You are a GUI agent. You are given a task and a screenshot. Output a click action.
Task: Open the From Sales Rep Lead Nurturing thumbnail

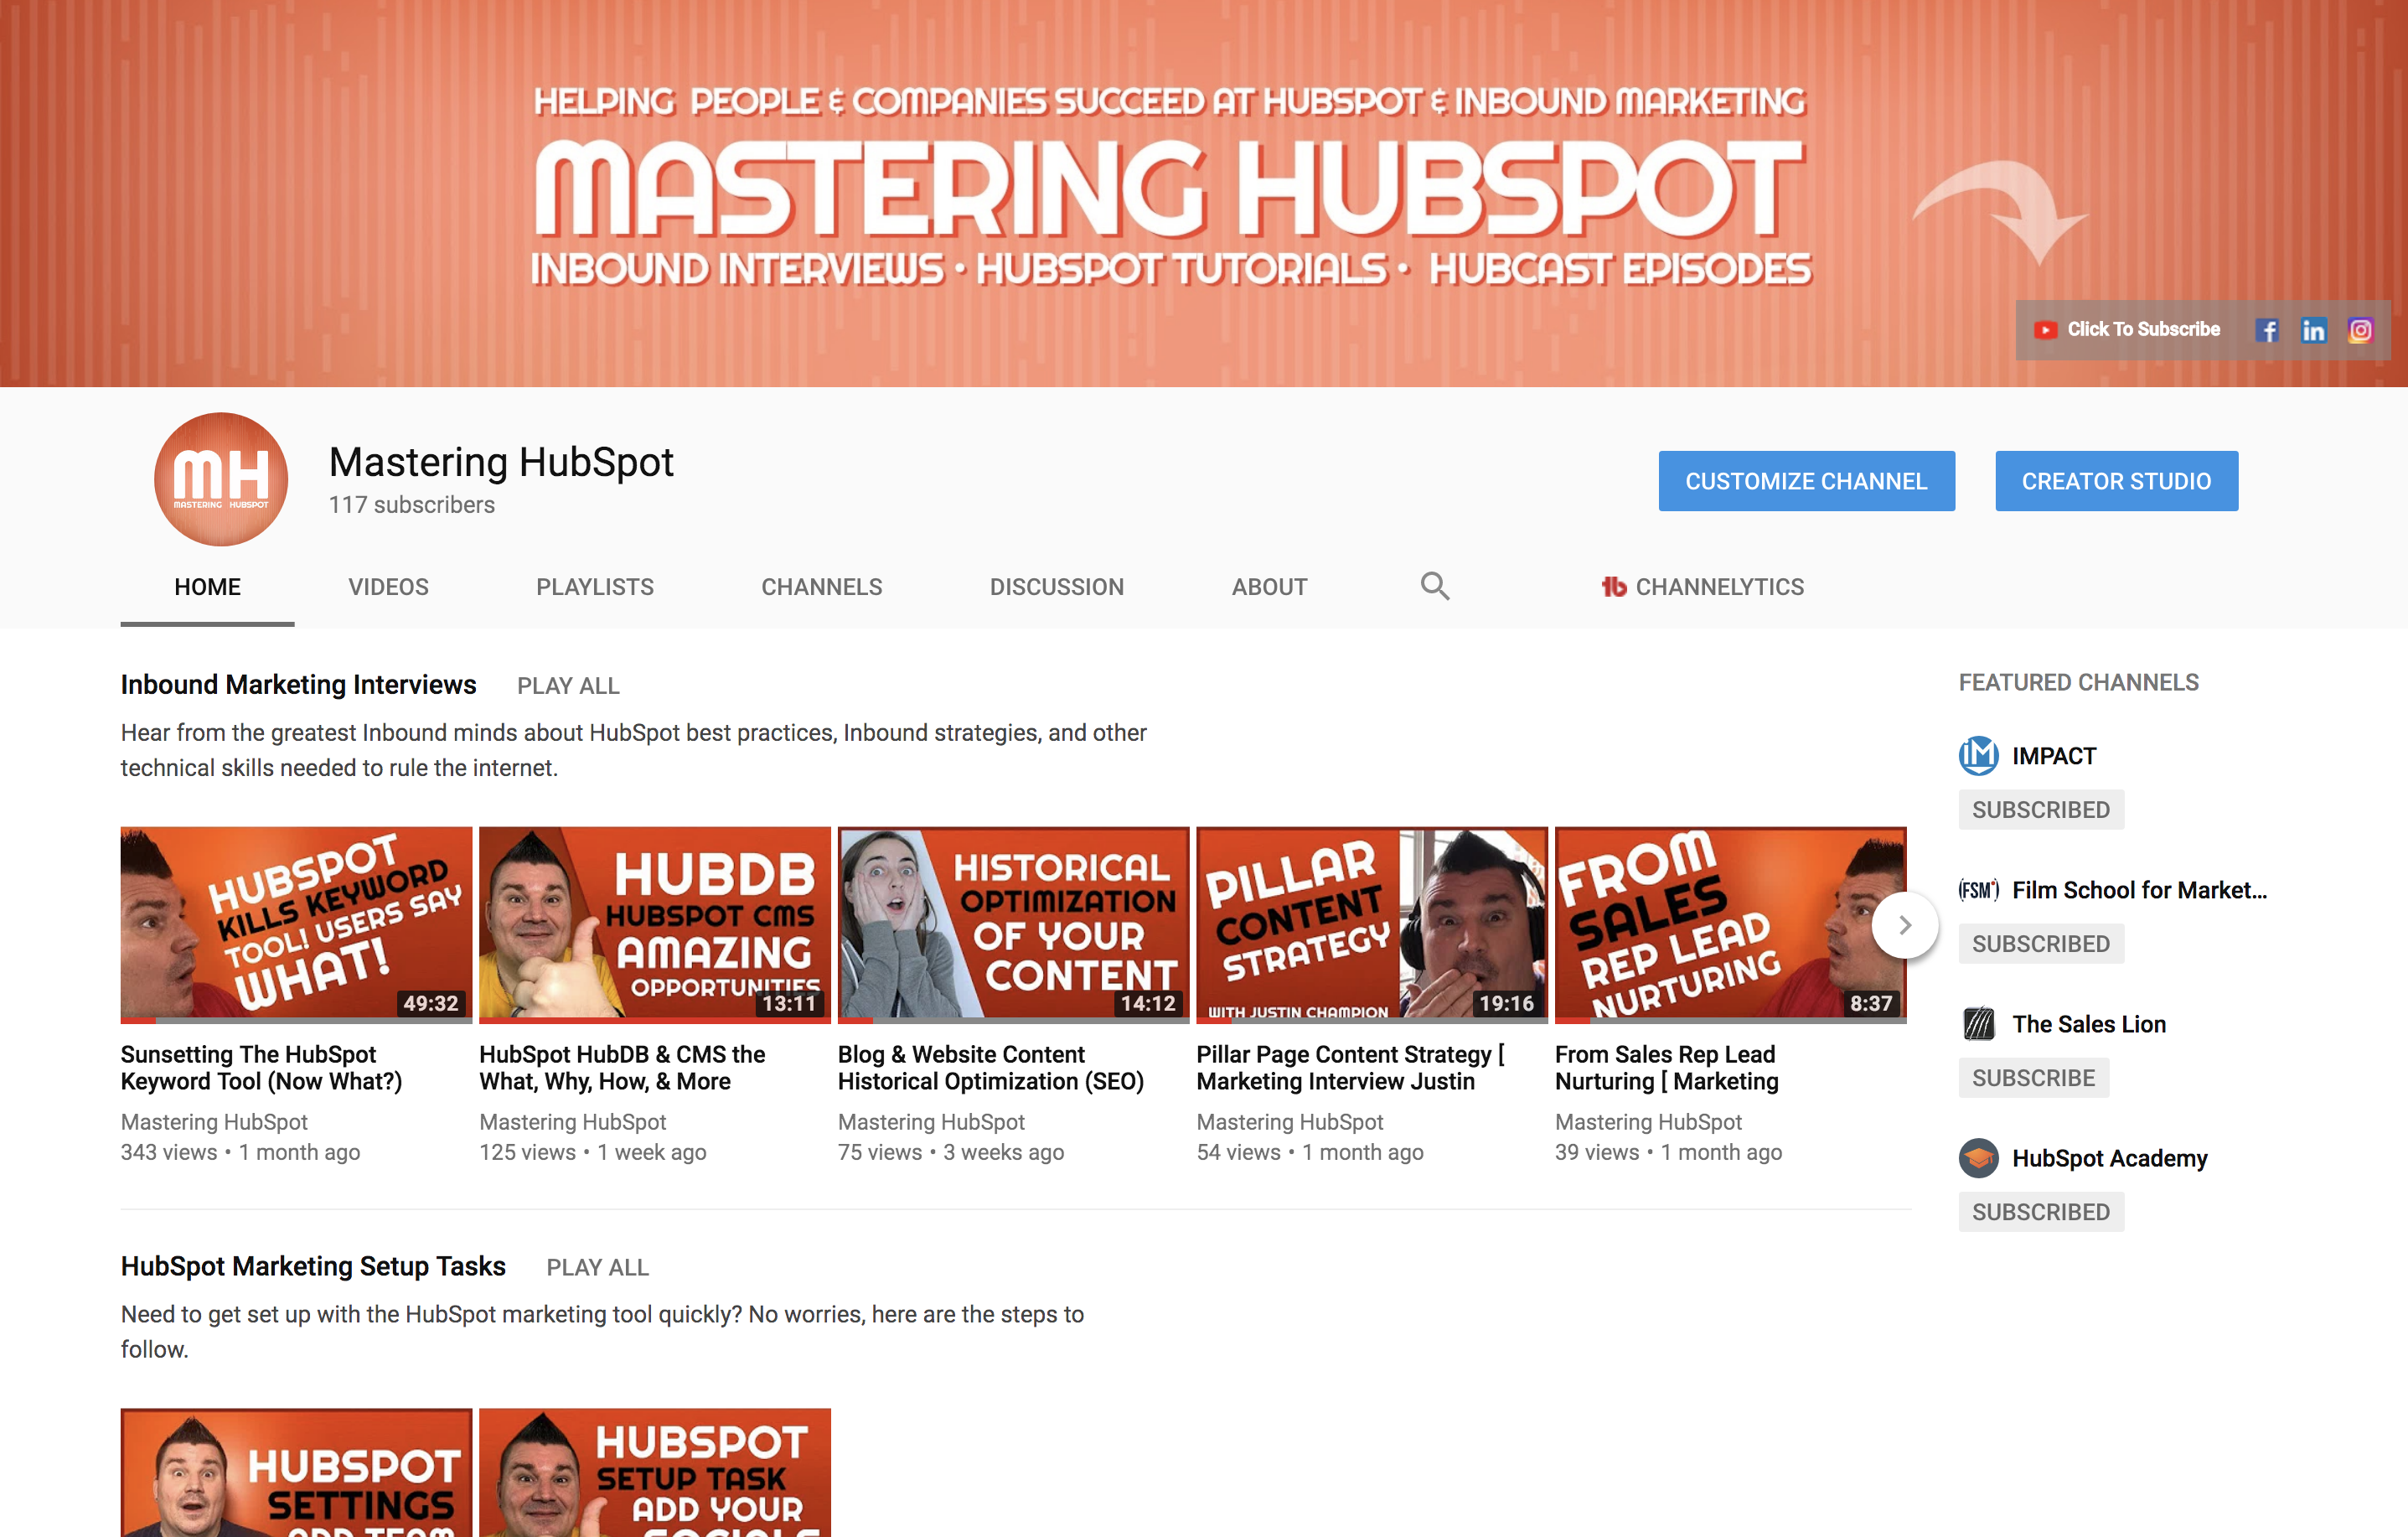click(x=1730, y=924)
